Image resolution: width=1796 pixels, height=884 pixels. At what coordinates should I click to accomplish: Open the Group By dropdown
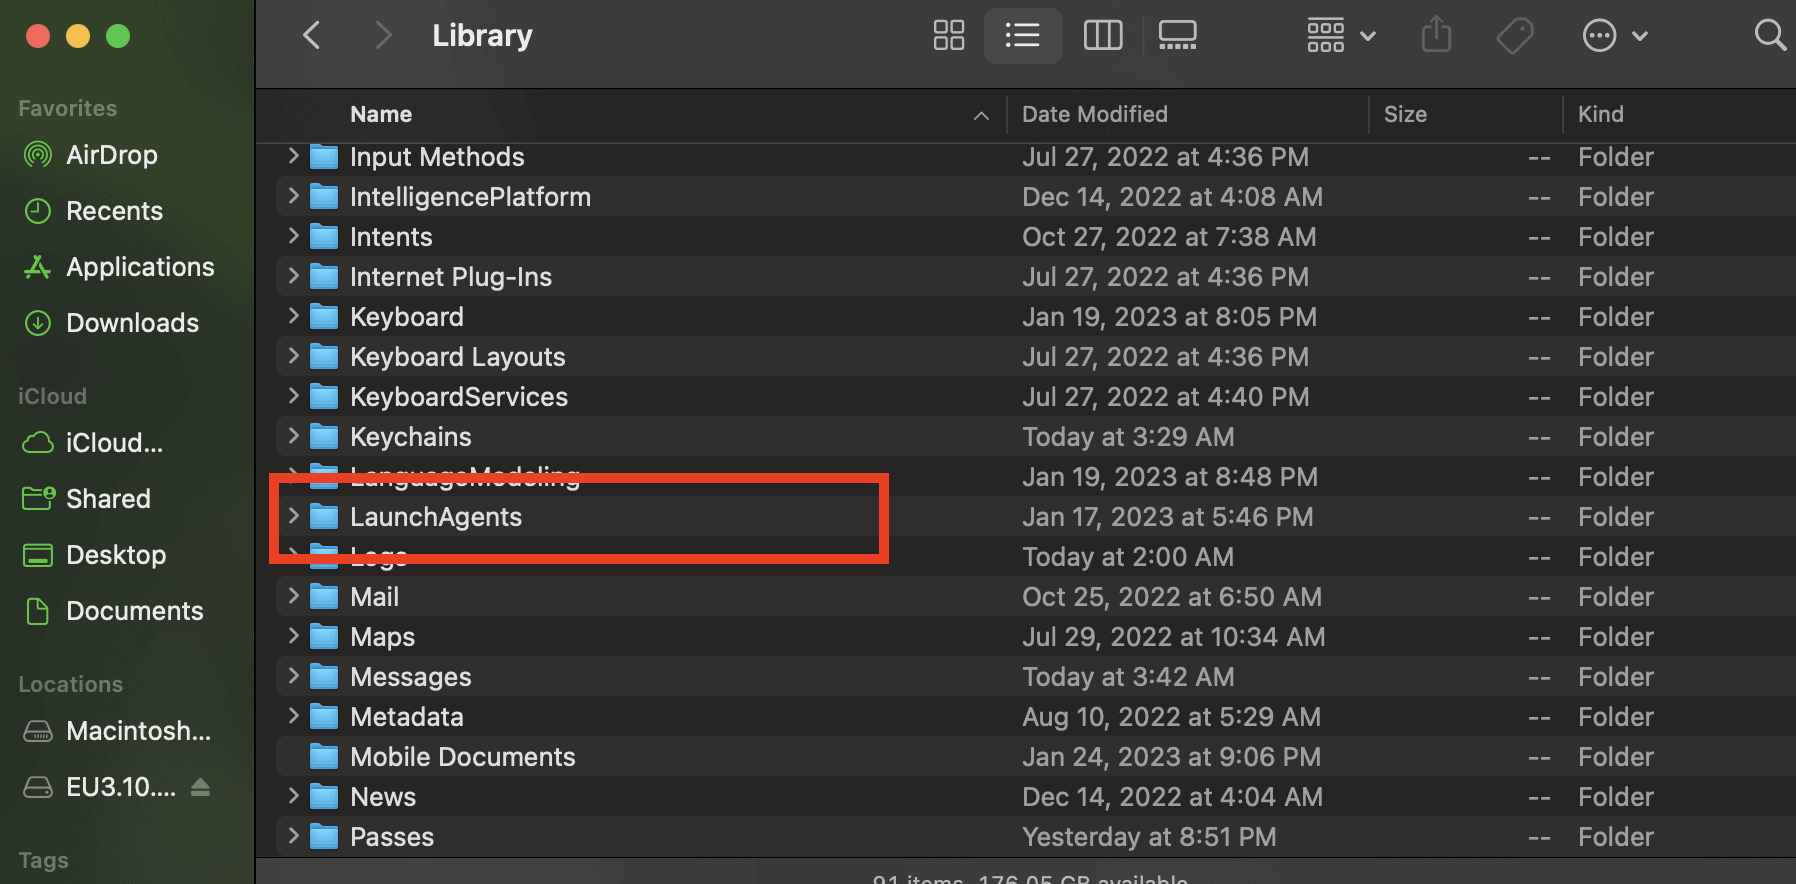point(1340,36)
